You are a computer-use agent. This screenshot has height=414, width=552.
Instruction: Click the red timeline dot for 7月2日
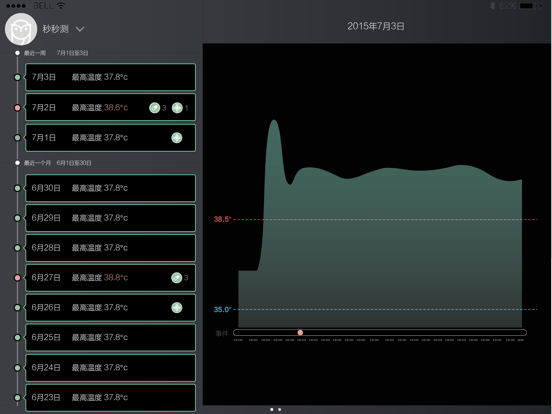[x=17, y=108]
